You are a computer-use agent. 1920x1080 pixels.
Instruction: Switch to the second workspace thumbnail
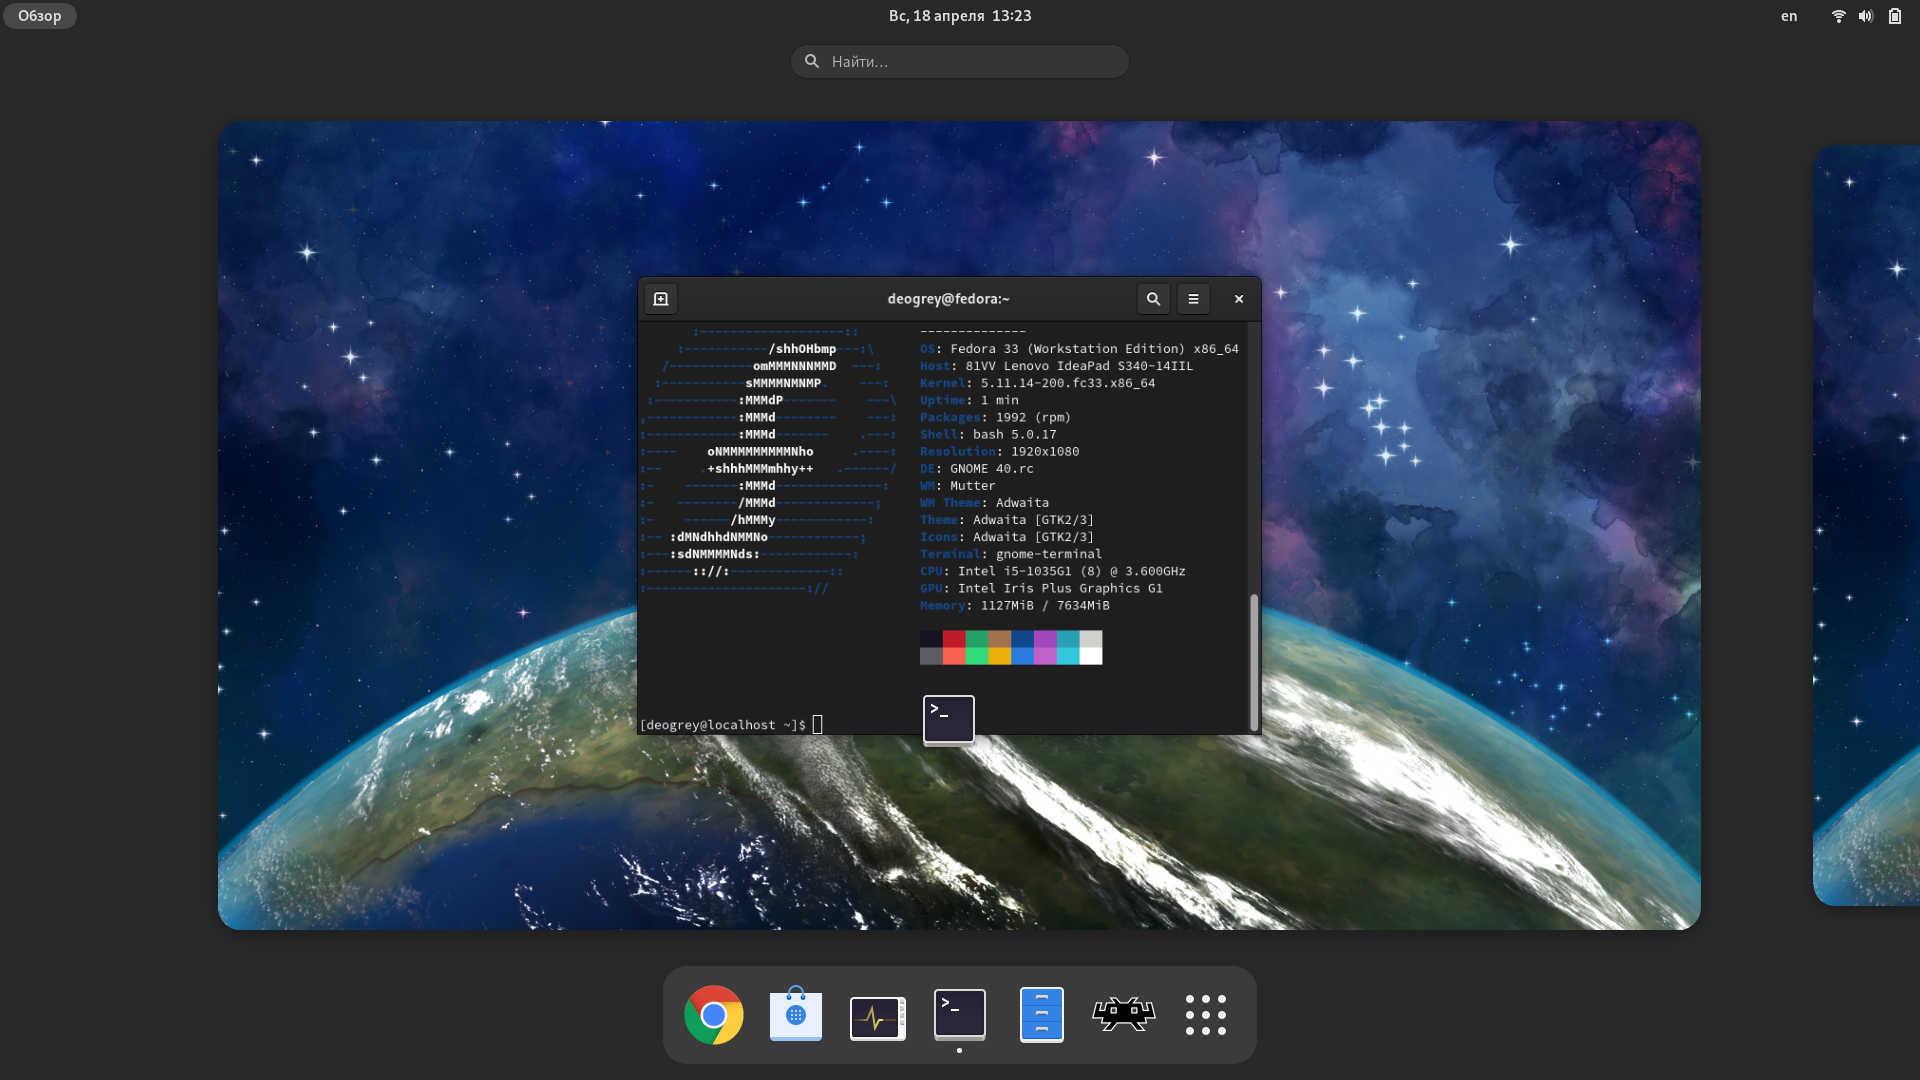click(x=1866, y=526)
